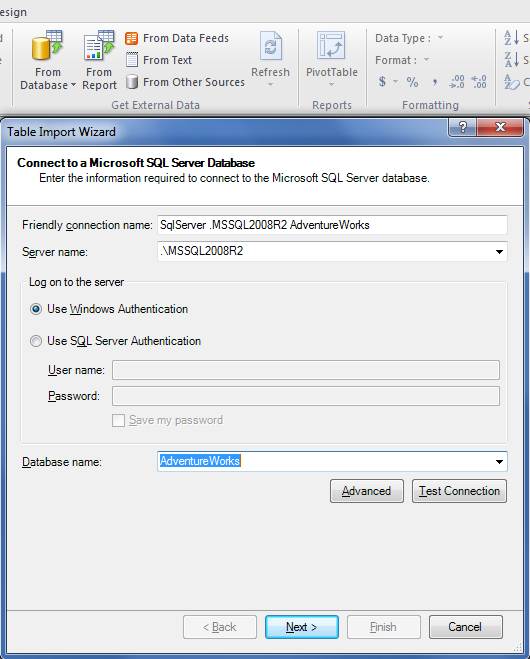Click the AdventureWorks database name text
This screenshot has height=659, width=530.
pyautogui.click(x=200, y=461)
